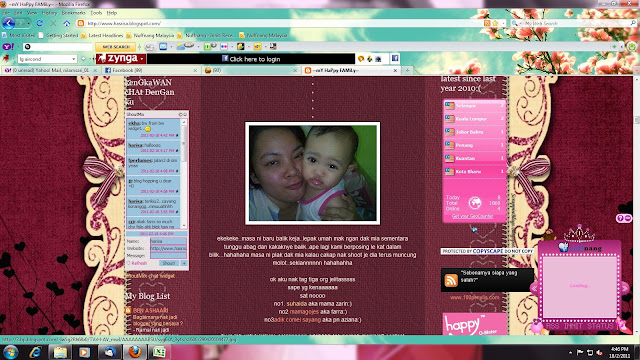Go to the Firefox home page icon

pyautogui.click(x=67, y=23)
